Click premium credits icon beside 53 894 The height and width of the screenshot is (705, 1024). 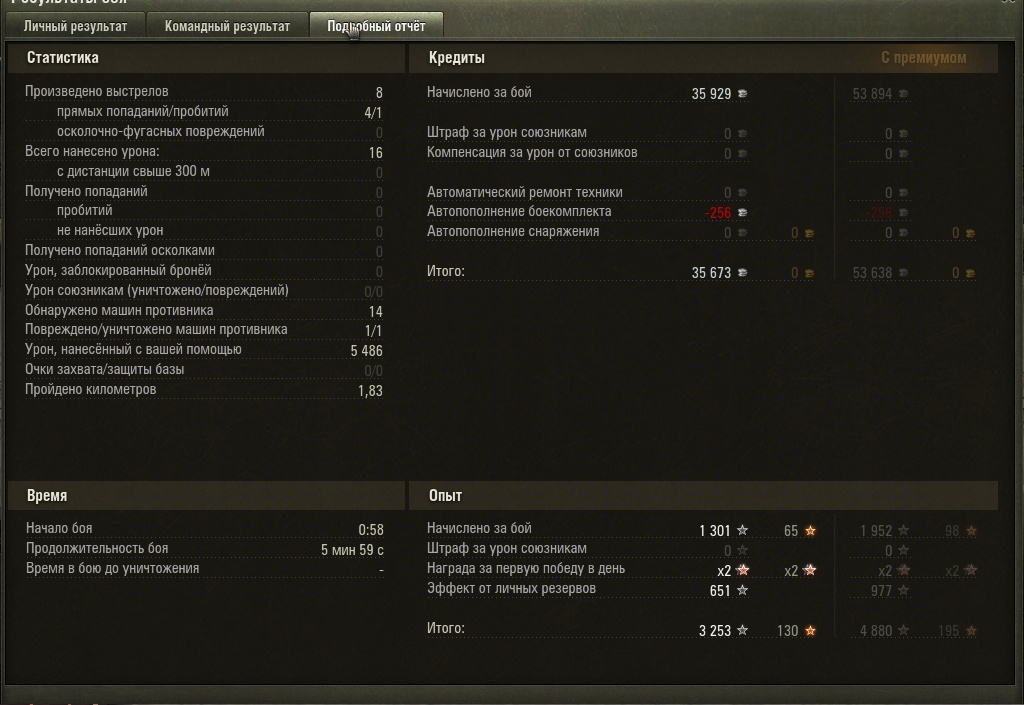pyautogui.click(x=903, y=93)
